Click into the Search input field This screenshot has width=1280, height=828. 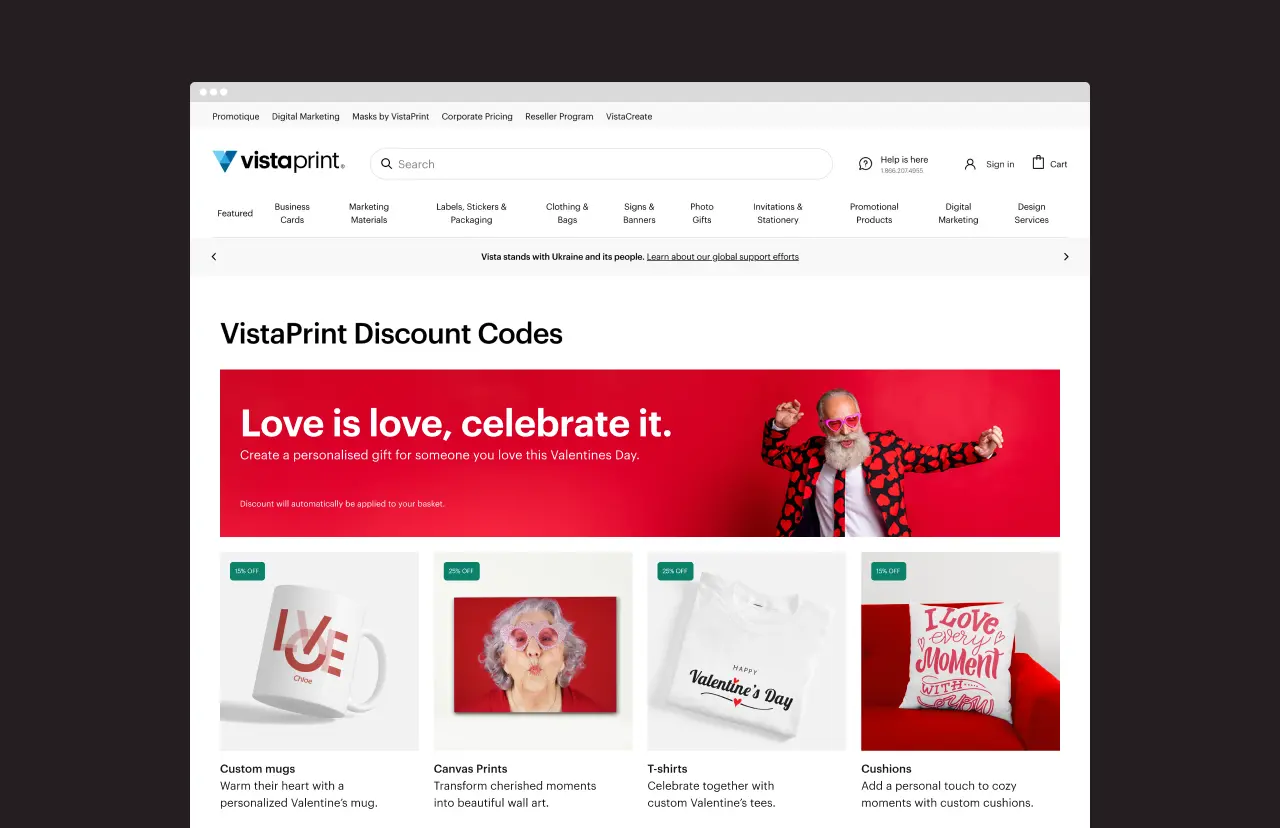click(x=601, y=164)
